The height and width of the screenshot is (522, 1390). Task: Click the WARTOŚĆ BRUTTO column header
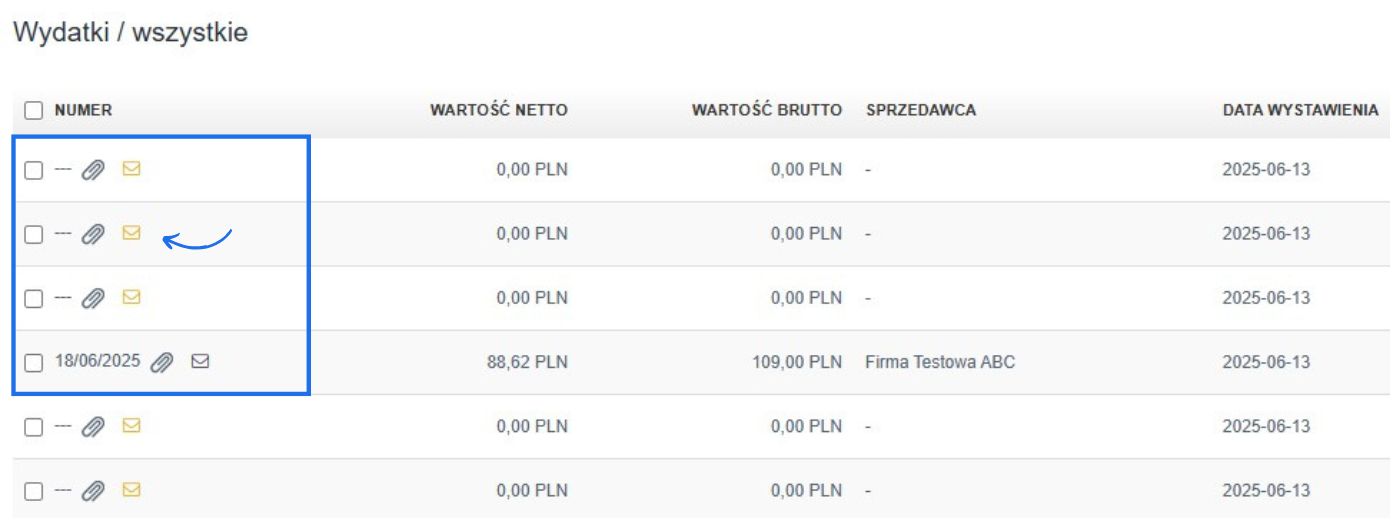(766, 110)
